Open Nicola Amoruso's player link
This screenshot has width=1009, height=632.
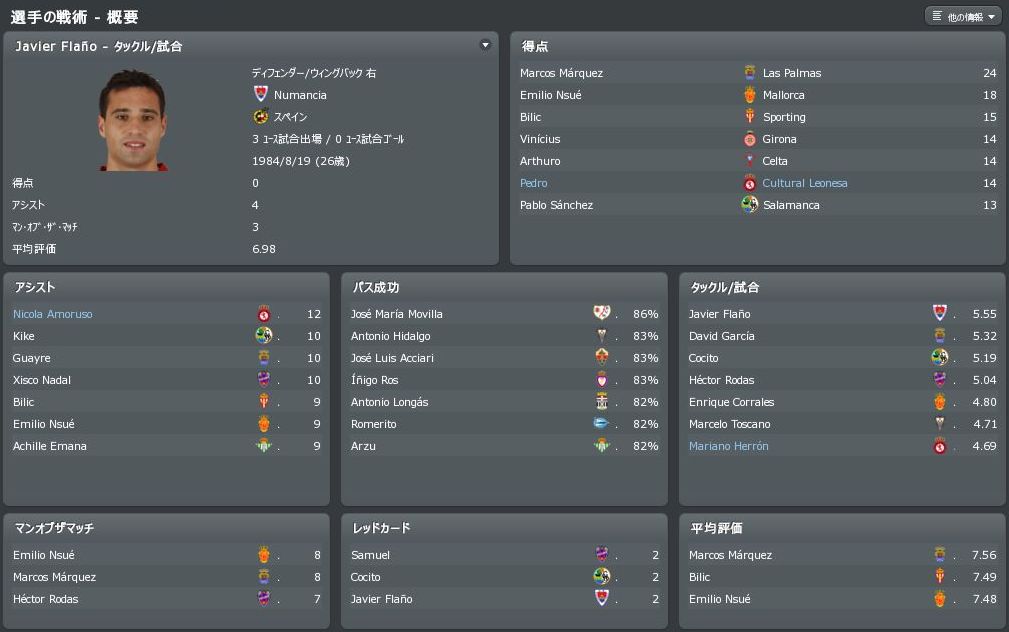coord(53,314)
